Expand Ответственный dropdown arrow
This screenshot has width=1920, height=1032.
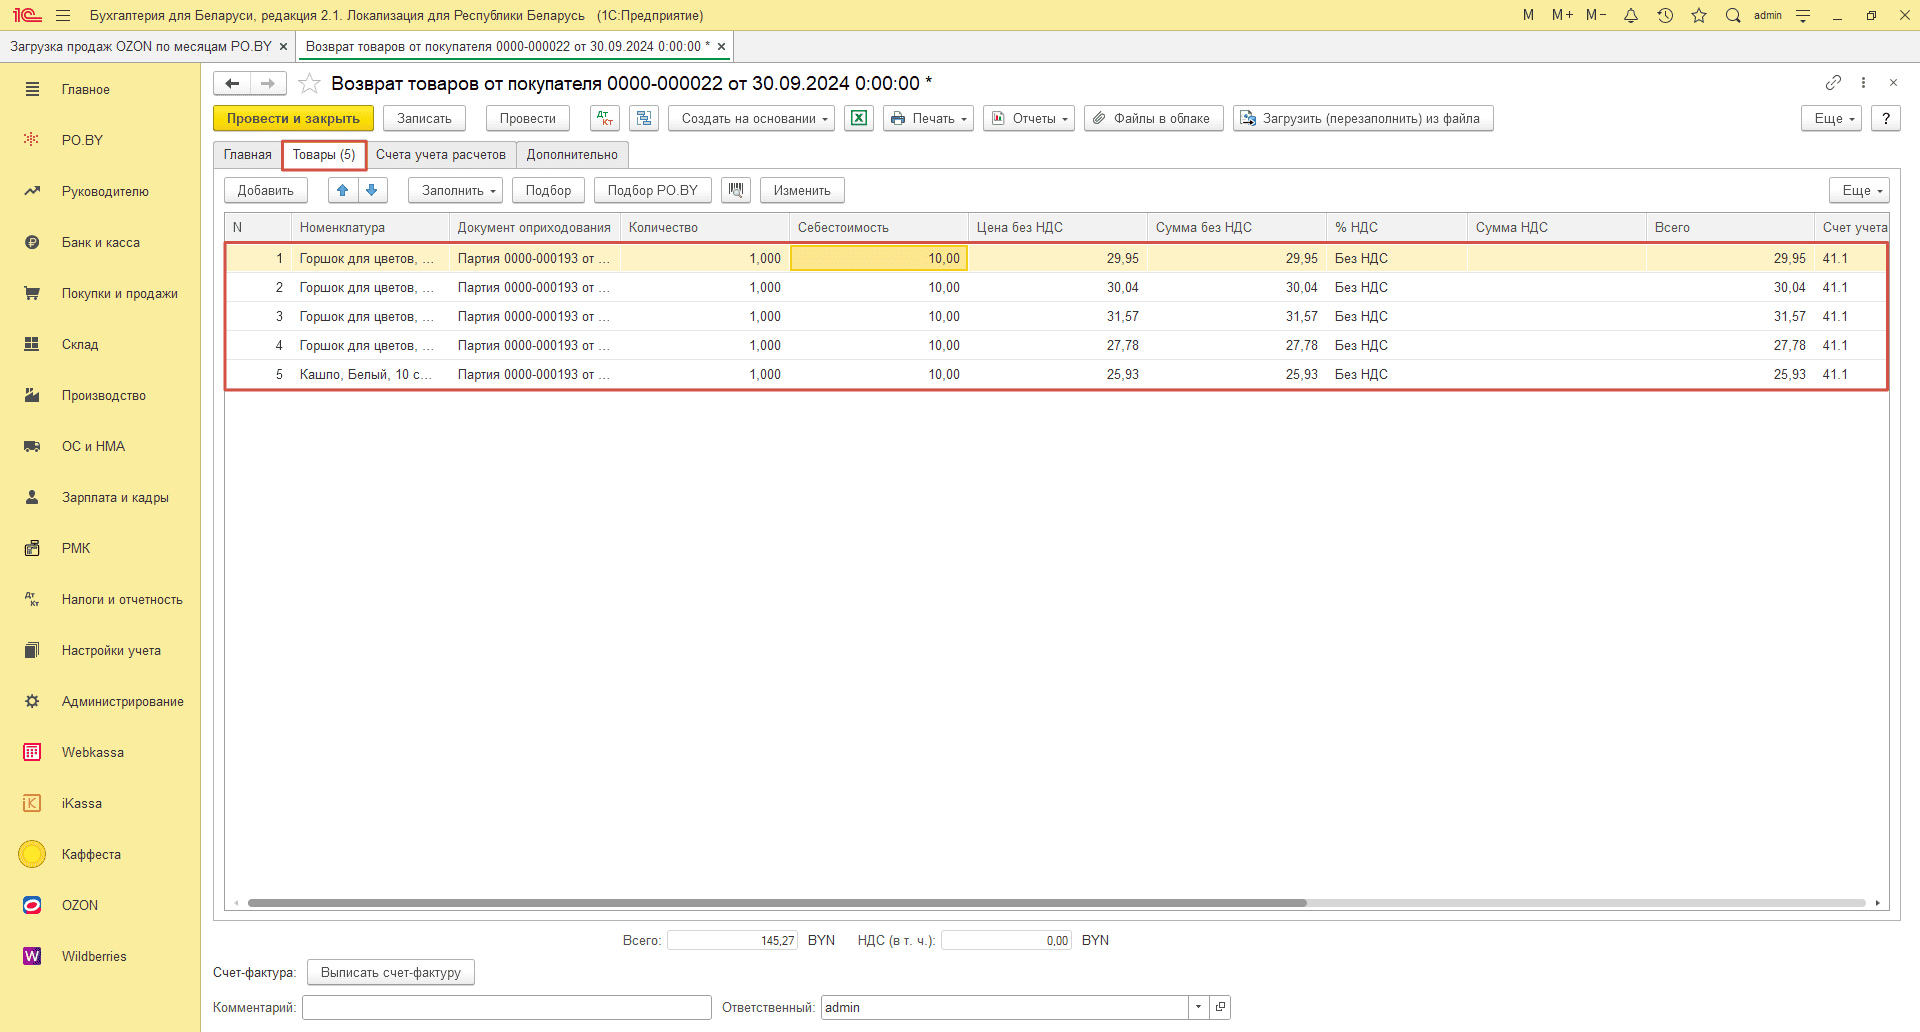[x=1198, y=1007]
